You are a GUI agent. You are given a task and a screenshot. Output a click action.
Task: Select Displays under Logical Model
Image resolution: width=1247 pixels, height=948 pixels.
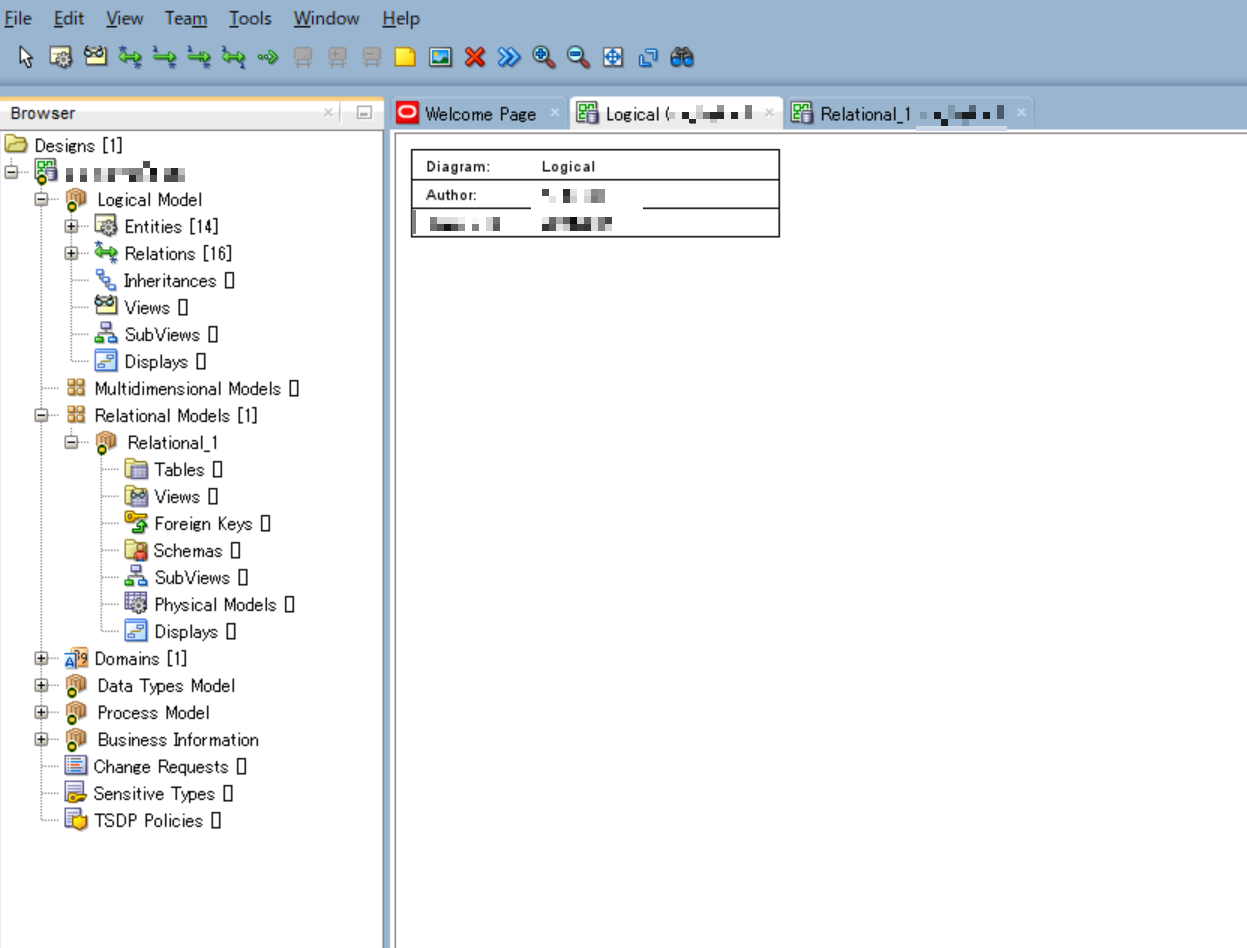pyautogui.click(x=150, y=361)
